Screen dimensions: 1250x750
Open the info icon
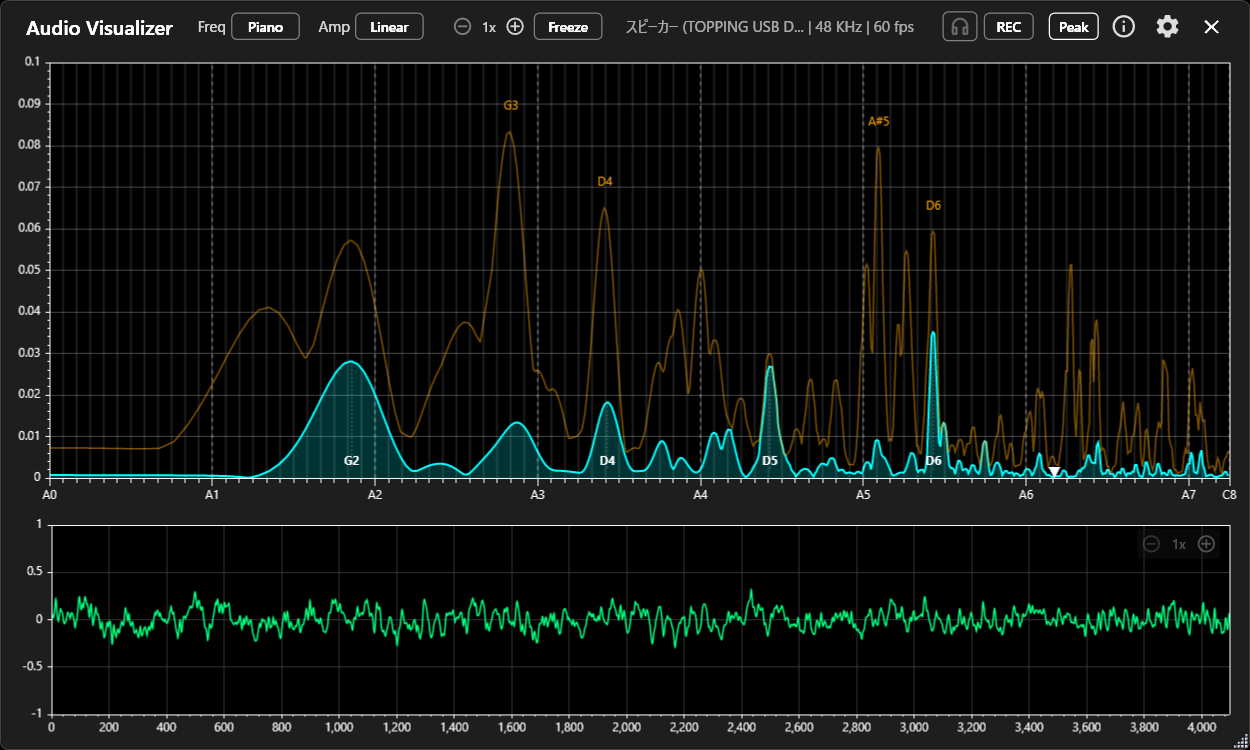pyautogui.click(x=1124, y=27)
